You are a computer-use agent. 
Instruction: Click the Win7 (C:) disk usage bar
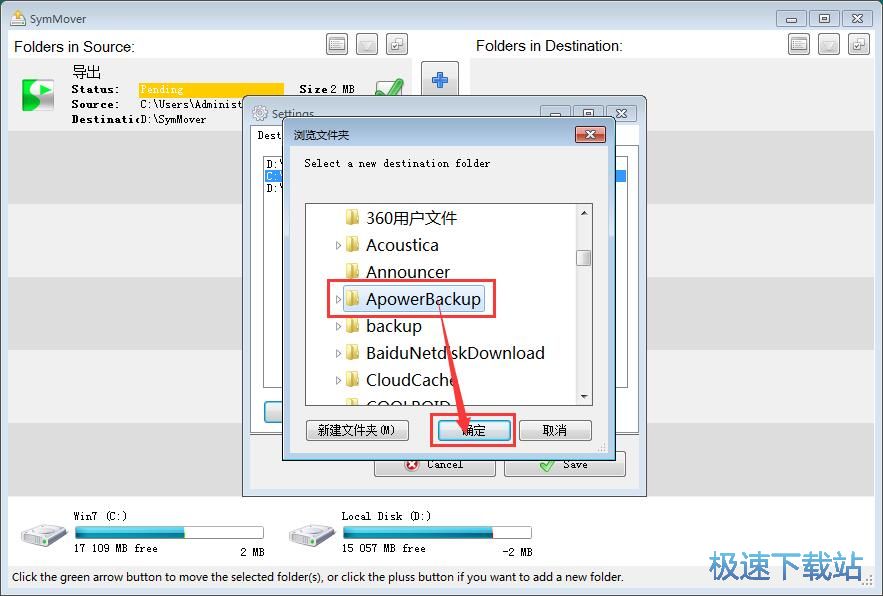tap(169, 532)
